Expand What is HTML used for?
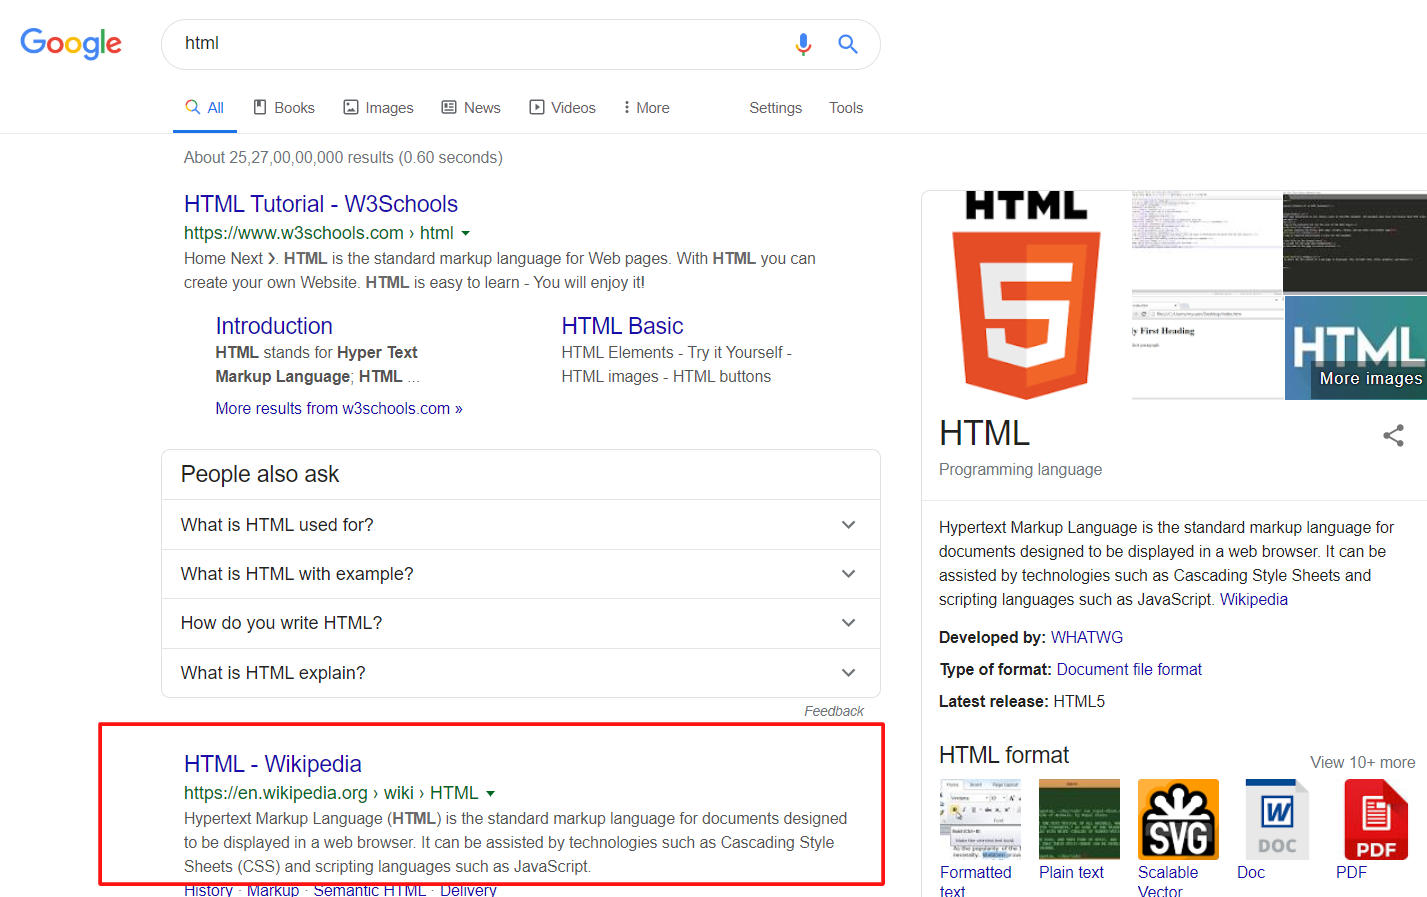The width and height of the screenshot is (1427, 897). pos(520,525)
